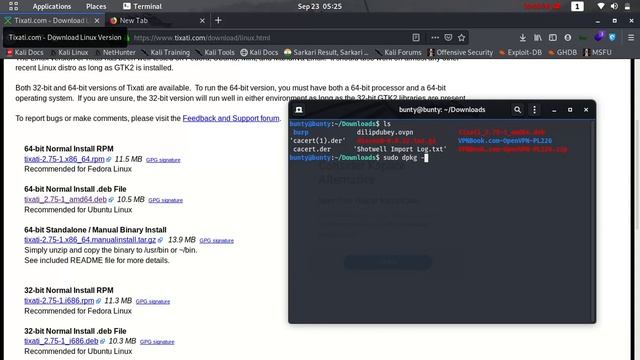Download tixati_2.75-1_amd64.deb
Image resolution: width=640 pixels, height=360 pixels.
click(65, 200)
